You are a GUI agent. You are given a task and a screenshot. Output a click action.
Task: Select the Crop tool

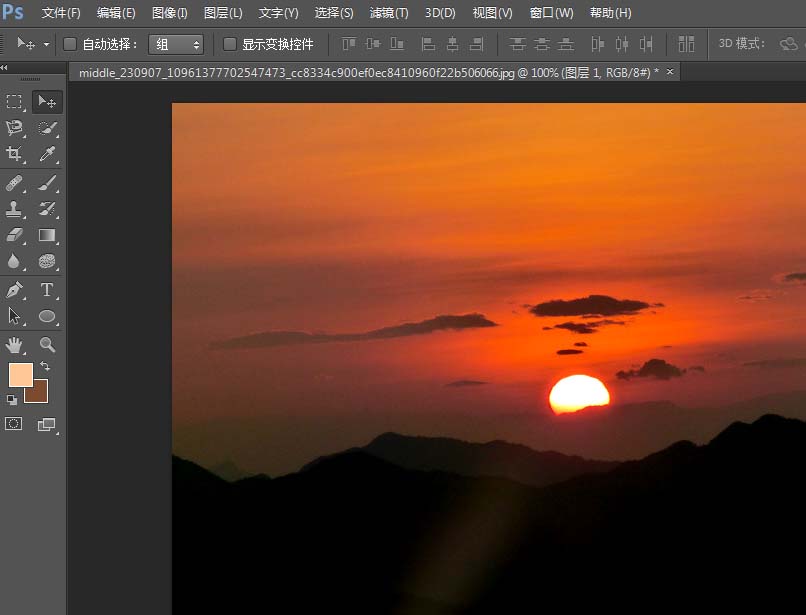(15, 155)
